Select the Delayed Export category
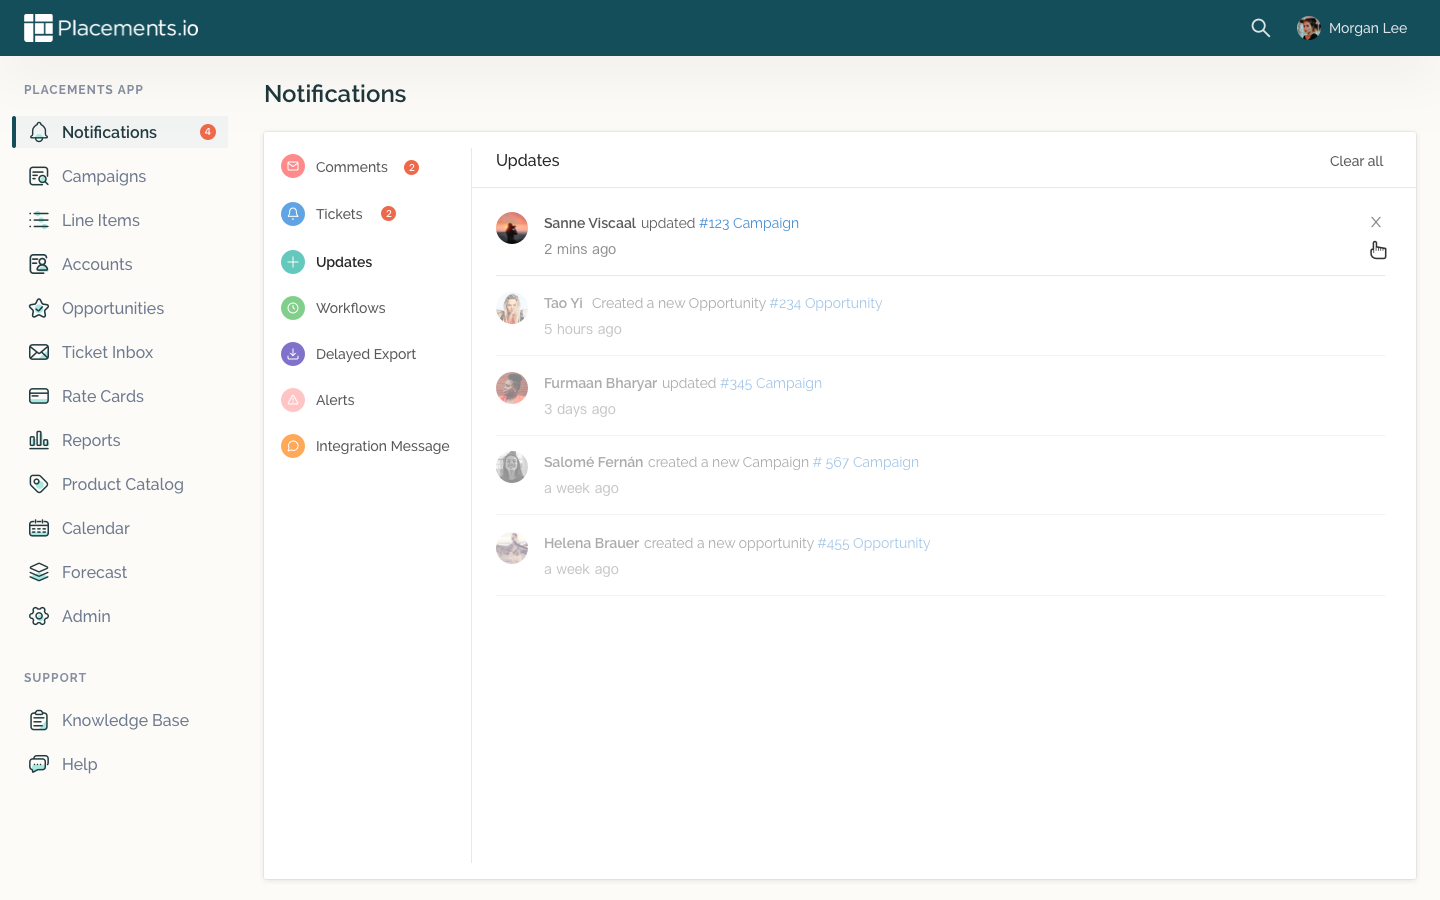Image resolution: width=1440 pixels, height=900 pixels. (365, 354)
